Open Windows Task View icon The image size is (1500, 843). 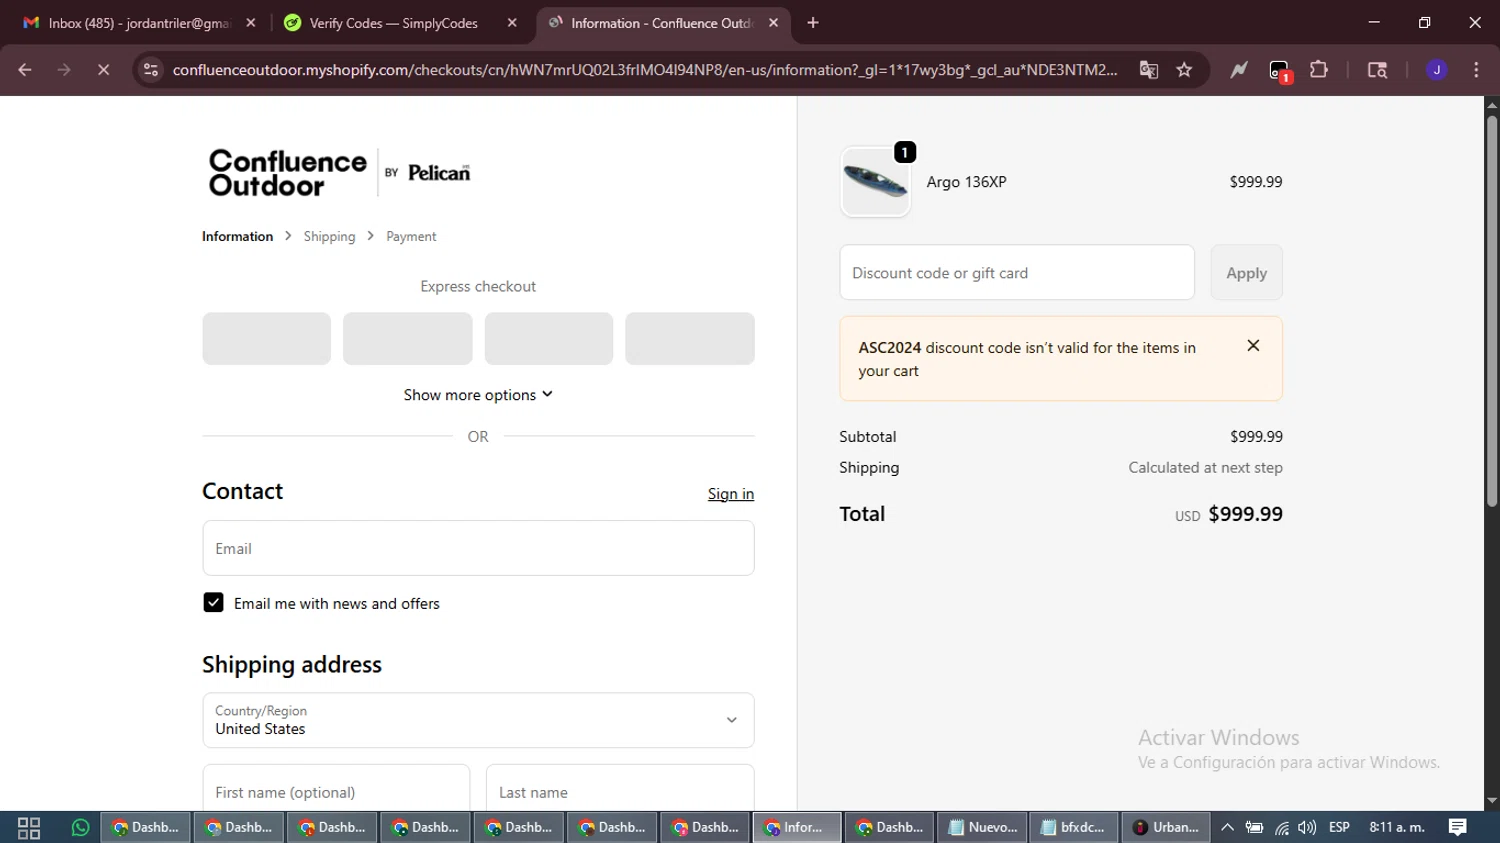[29, 828]
